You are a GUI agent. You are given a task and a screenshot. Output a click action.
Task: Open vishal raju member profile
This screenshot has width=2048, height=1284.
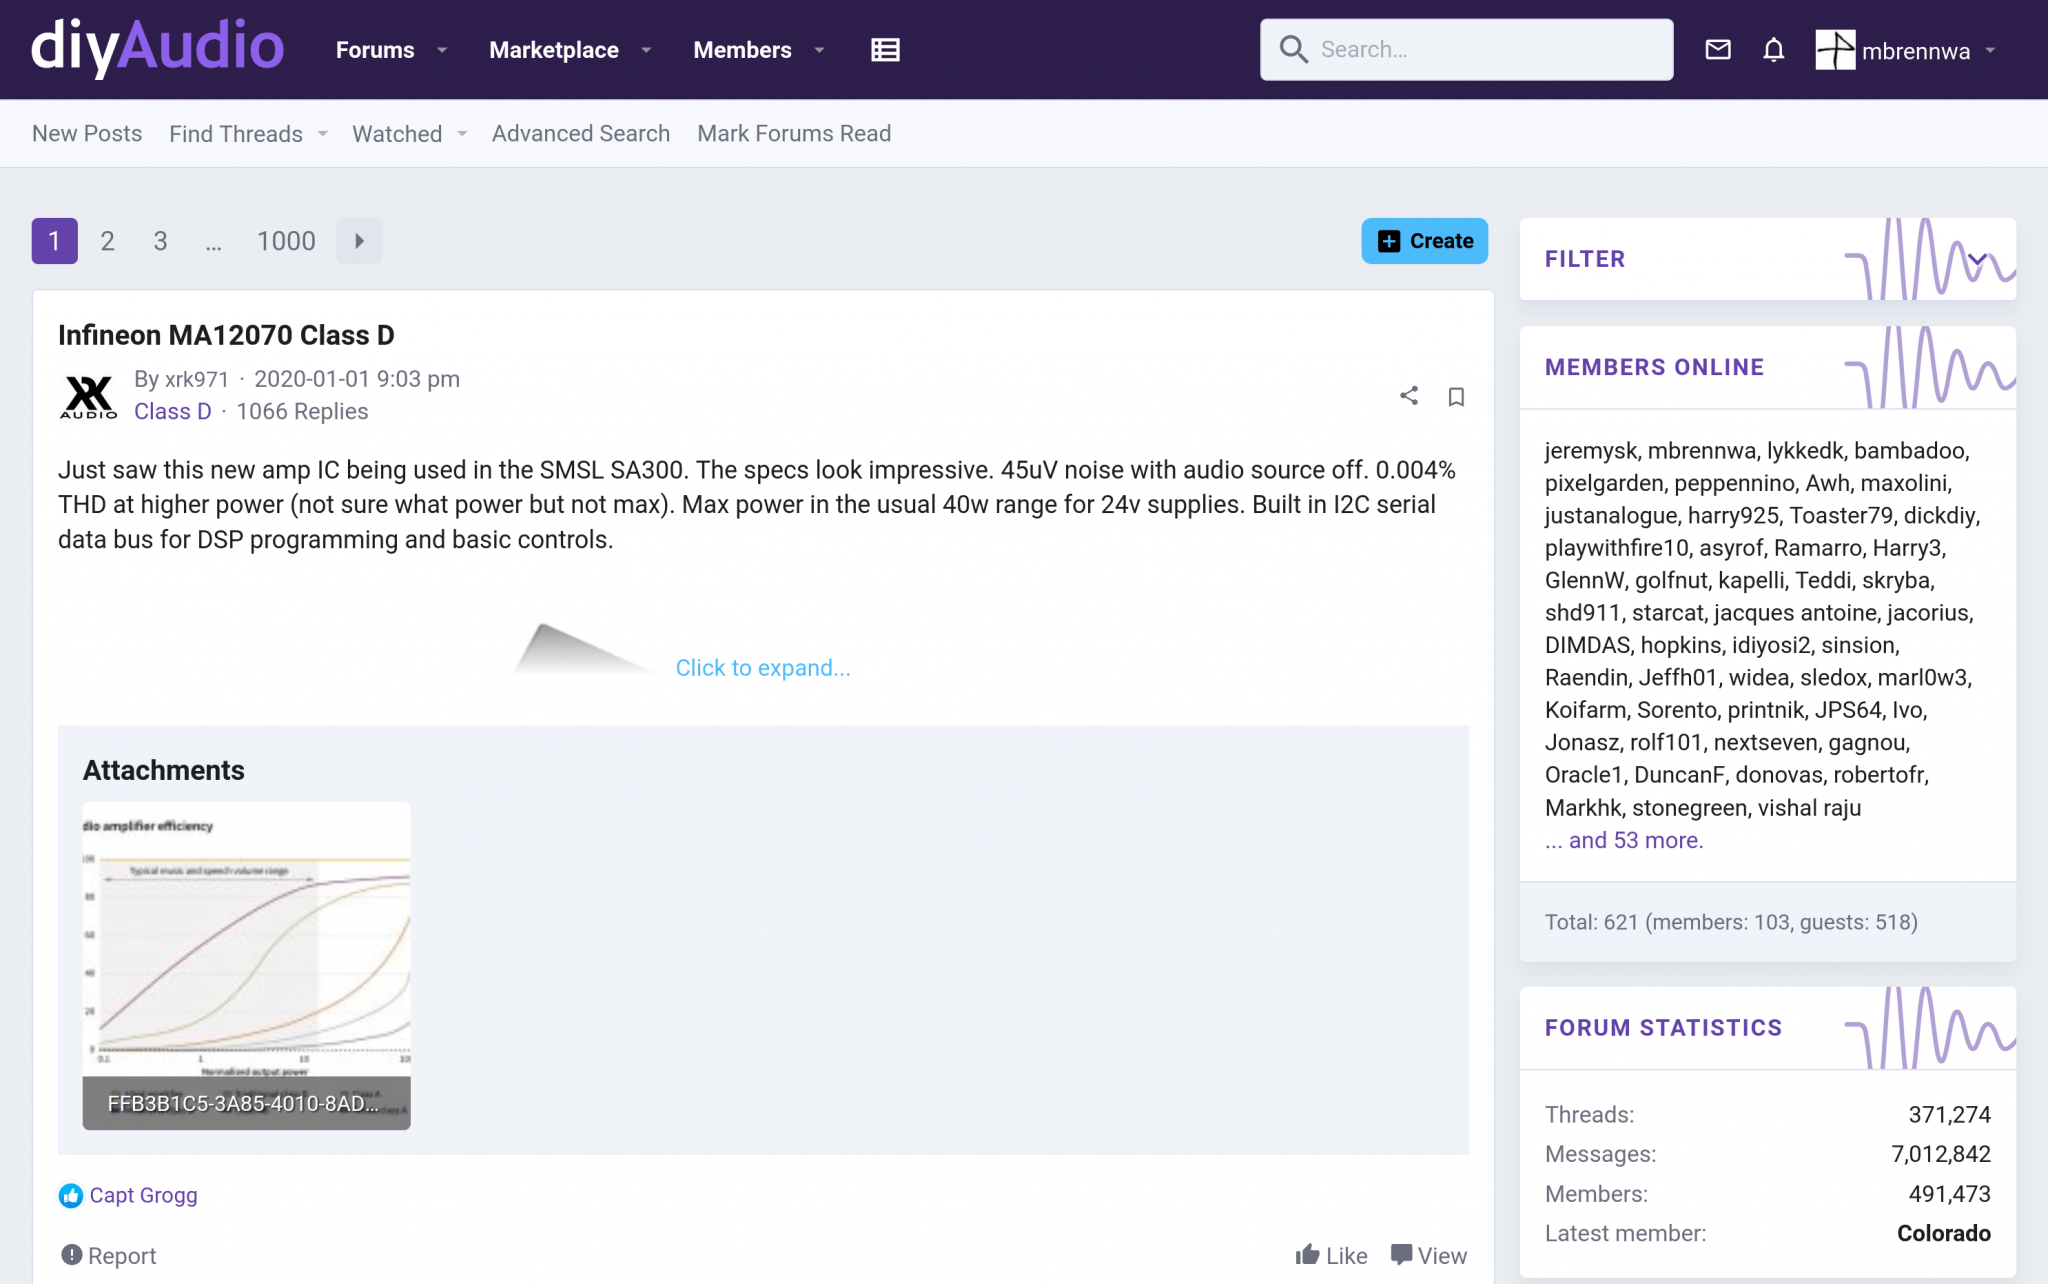click(x=1809, y=807)
